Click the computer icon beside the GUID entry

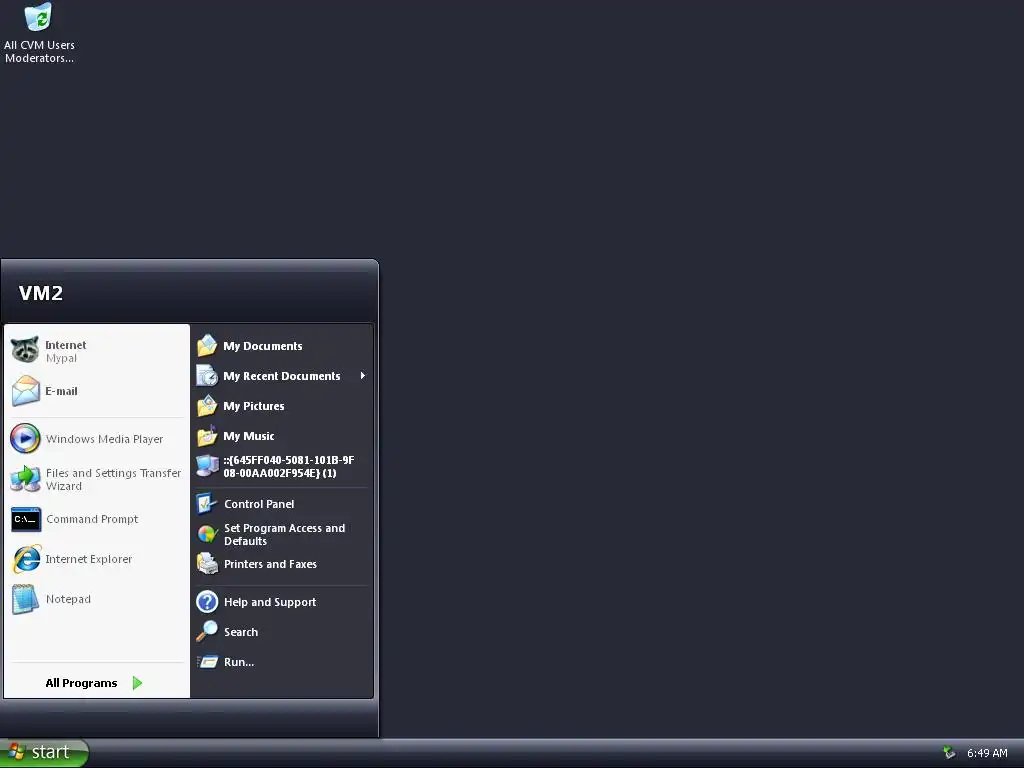207,466
